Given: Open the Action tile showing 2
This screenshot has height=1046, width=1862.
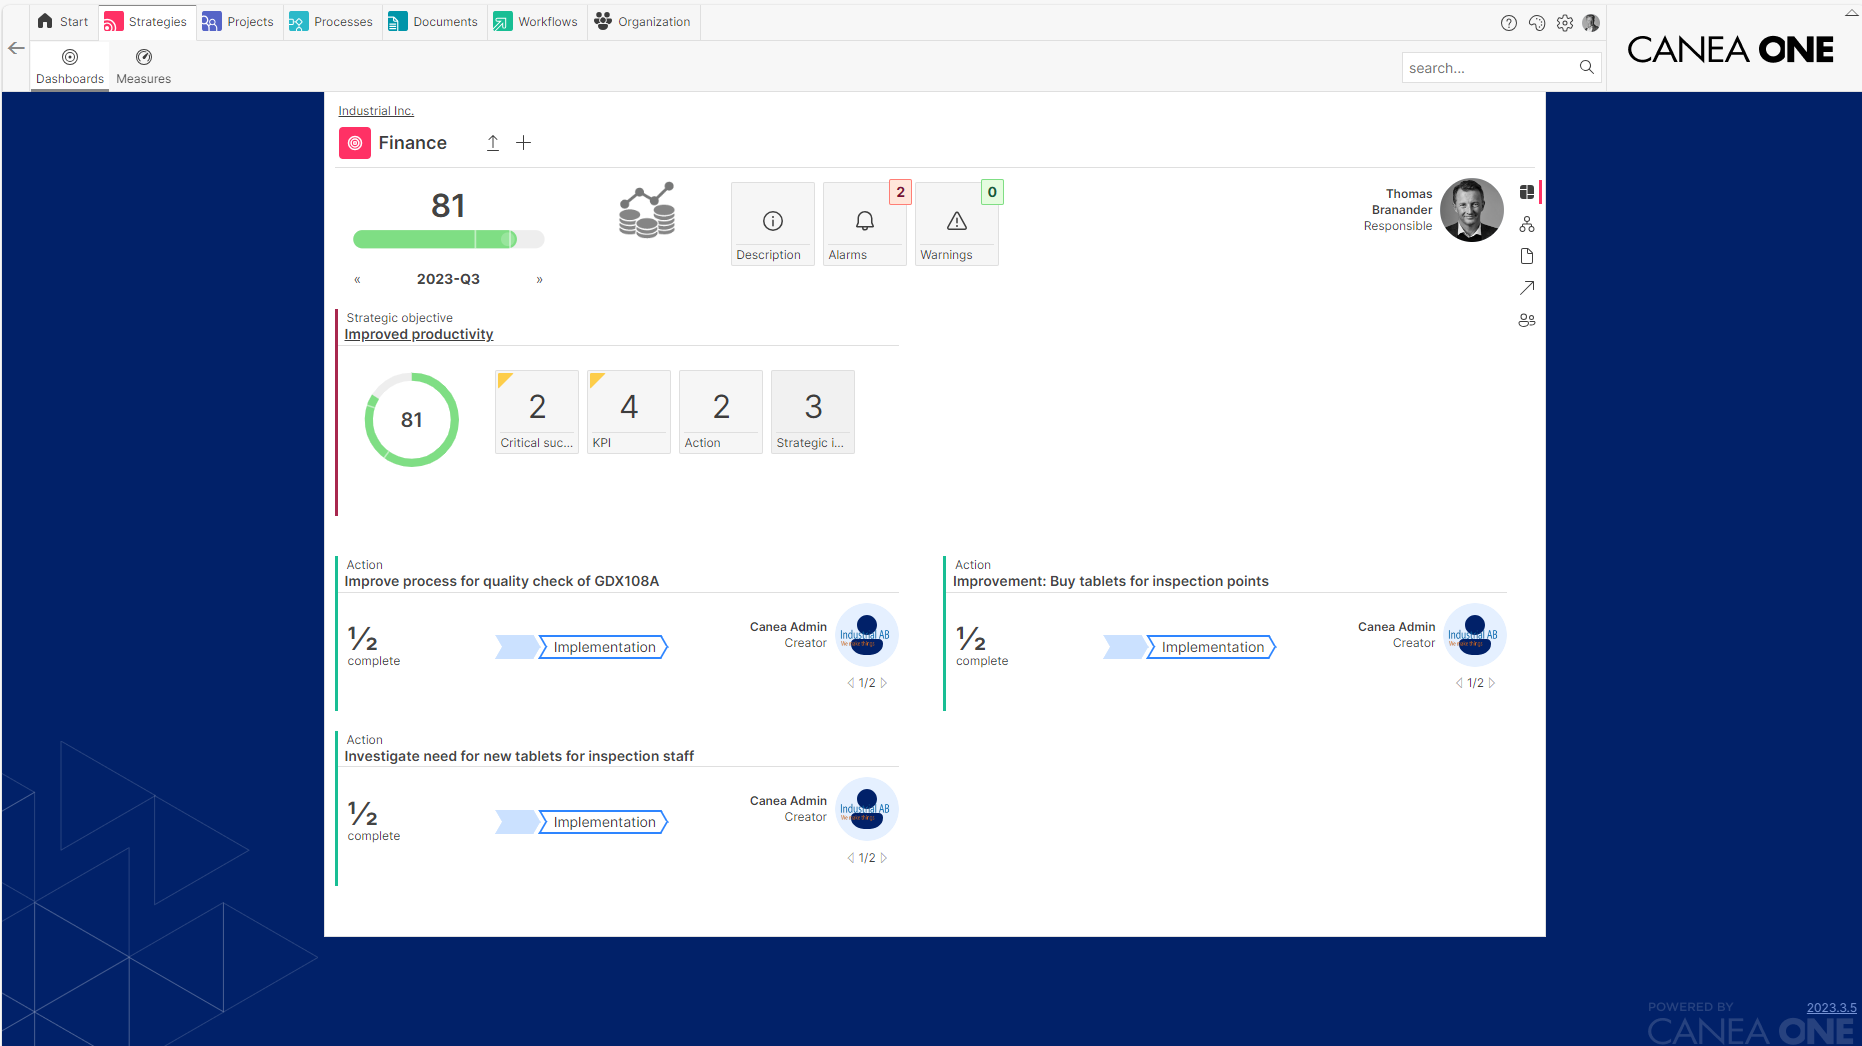Looking at the screenshot, I should coord(721,412).
